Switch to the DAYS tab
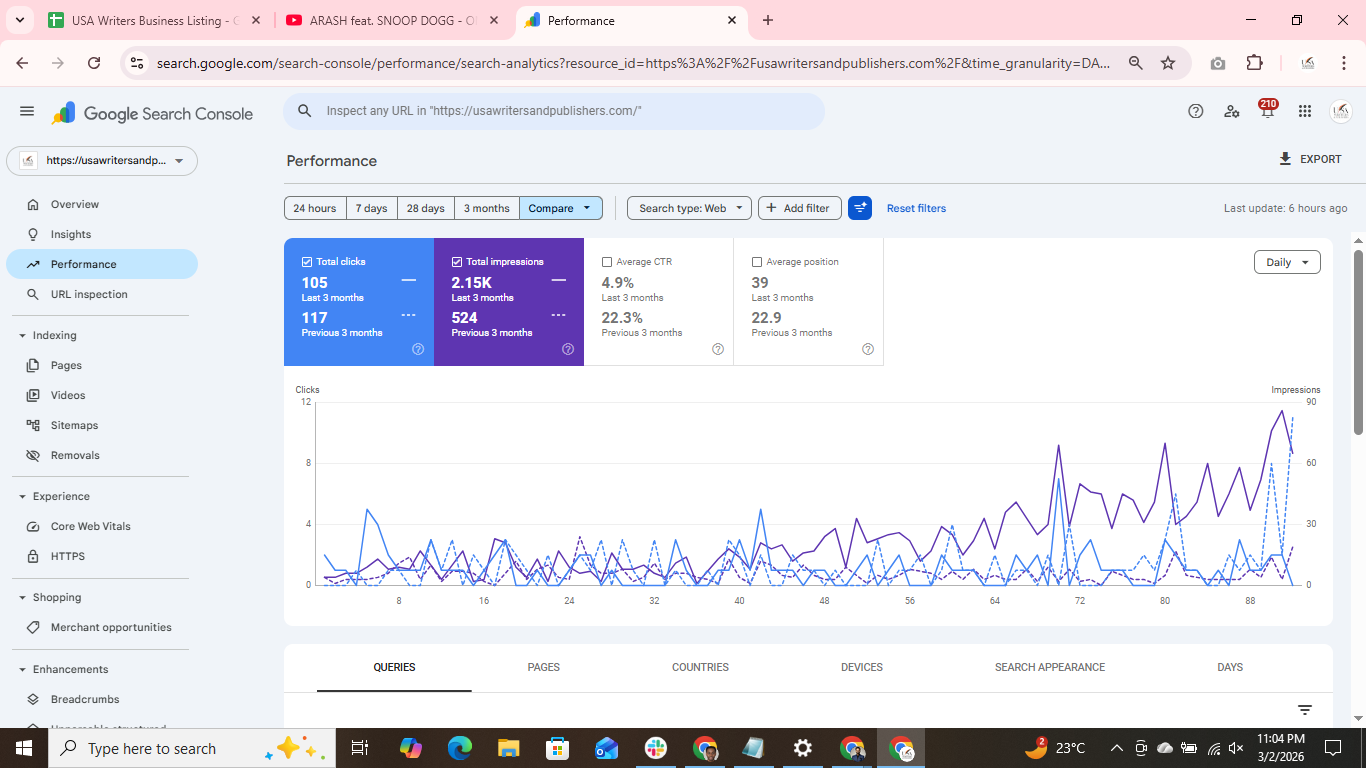The width and height of the screenshot is (1366, 768). coord(1230,667)
